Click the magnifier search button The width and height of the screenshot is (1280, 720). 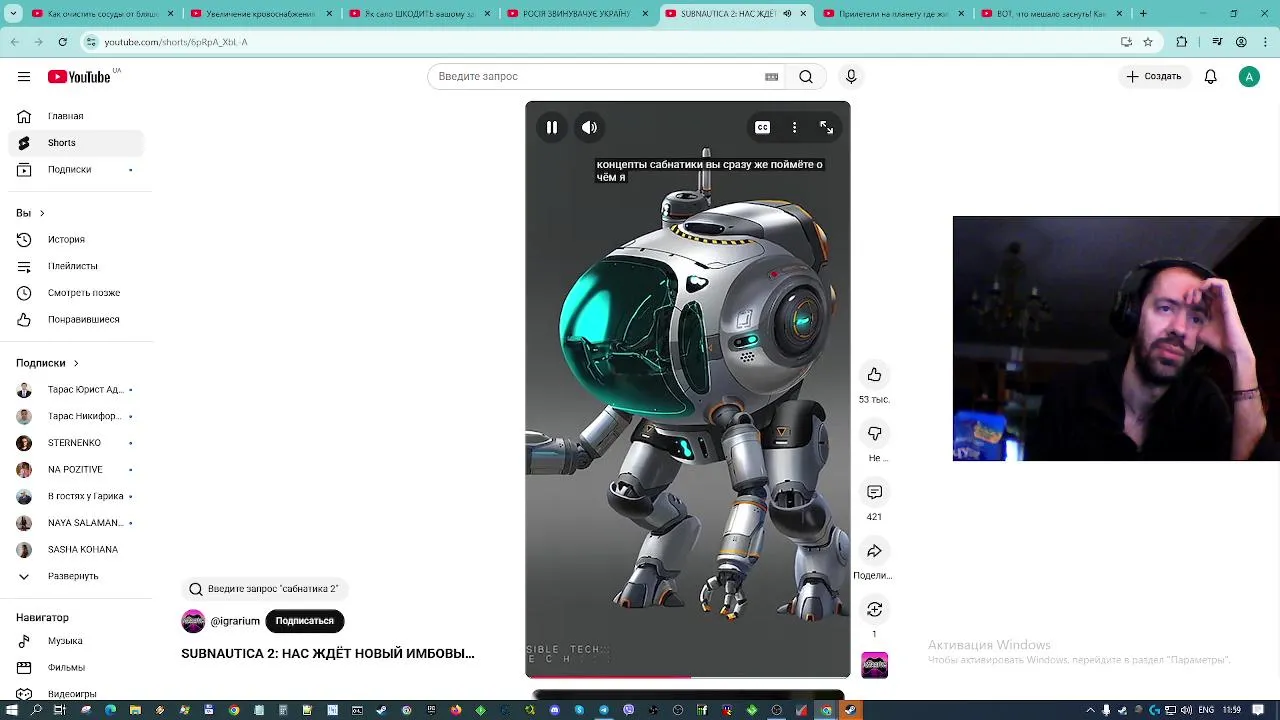click(x=806, y=77)
